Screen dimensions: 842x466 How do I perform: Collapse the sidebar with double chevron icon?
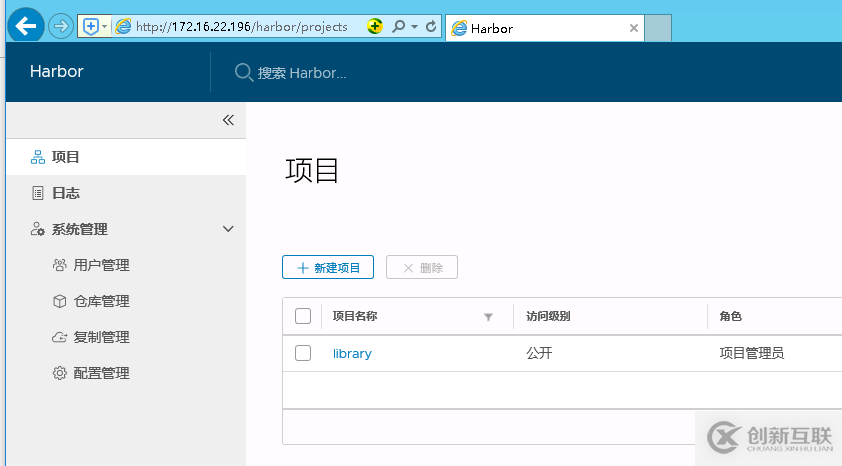click(228, 120)
